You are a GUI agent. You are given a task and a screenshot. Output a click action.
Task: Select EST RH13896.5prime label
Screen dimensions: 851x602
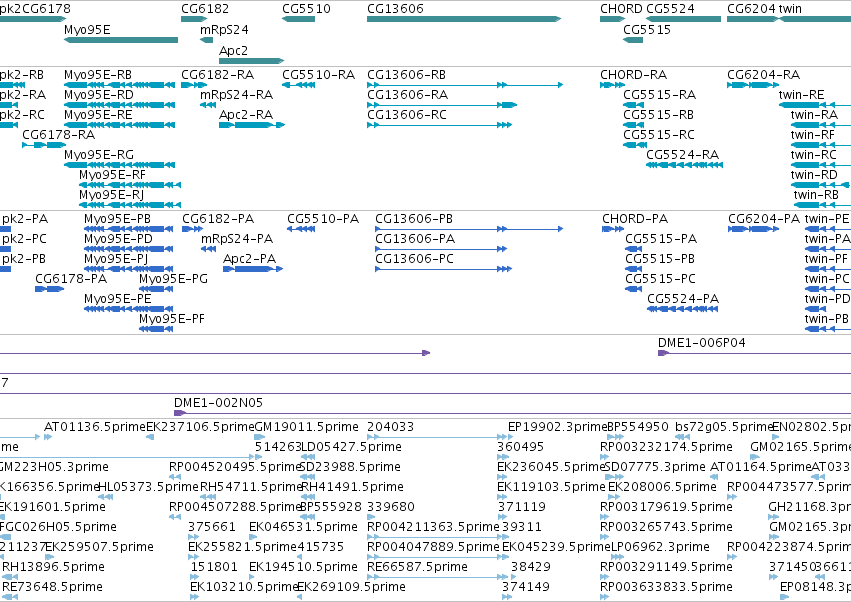[x=53, y=567]
